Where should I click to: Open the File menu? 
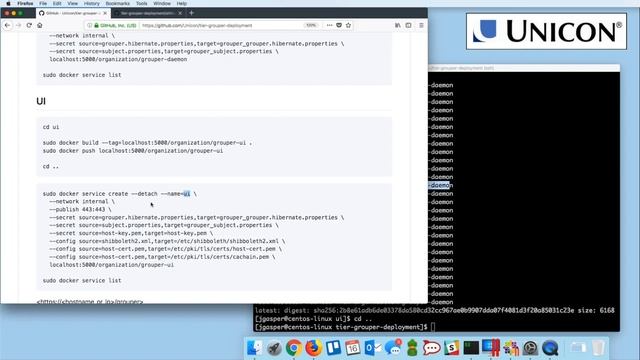43,3
